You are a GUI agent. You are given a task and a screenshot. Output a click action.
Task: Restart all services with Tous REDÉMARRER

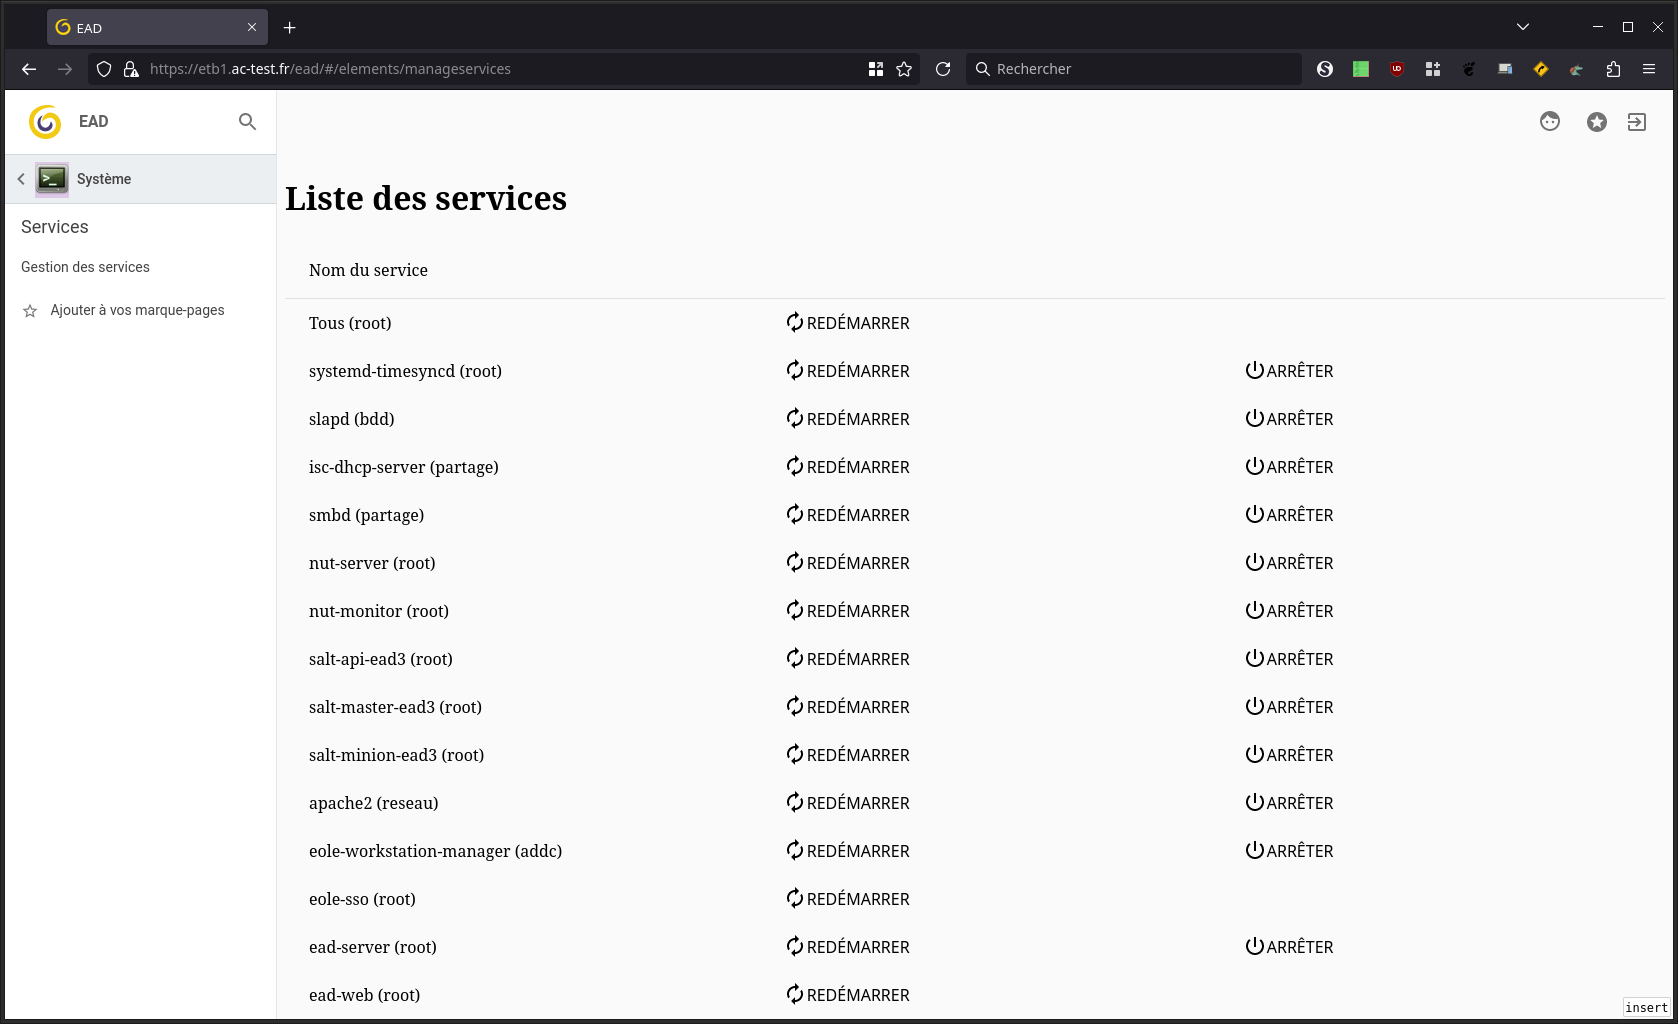(x=848, y=323)
